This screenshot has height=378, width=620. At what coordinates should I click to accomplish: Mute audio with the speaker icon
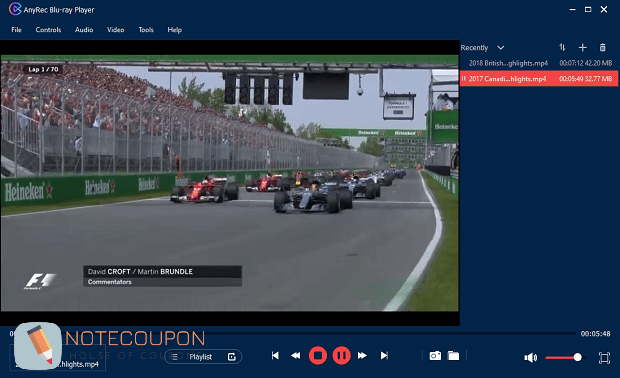pos(531,358)
